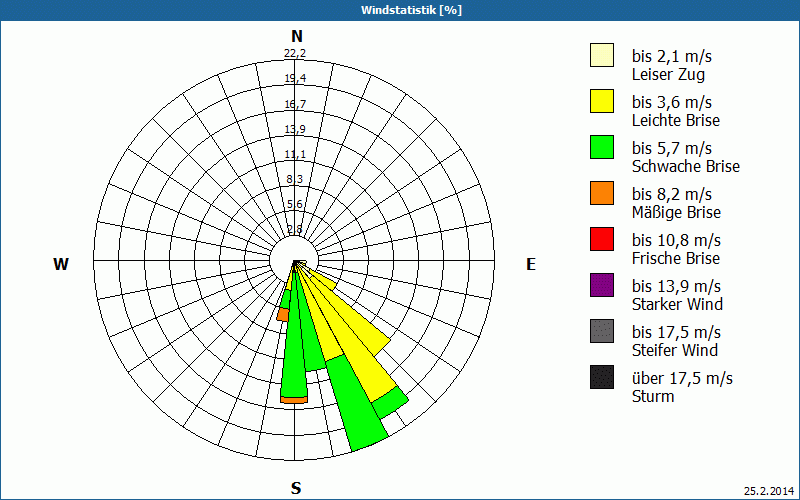Click the 'Frische Brise' legend label
This screenshot has width=800, height=500.
click(676, 258)
